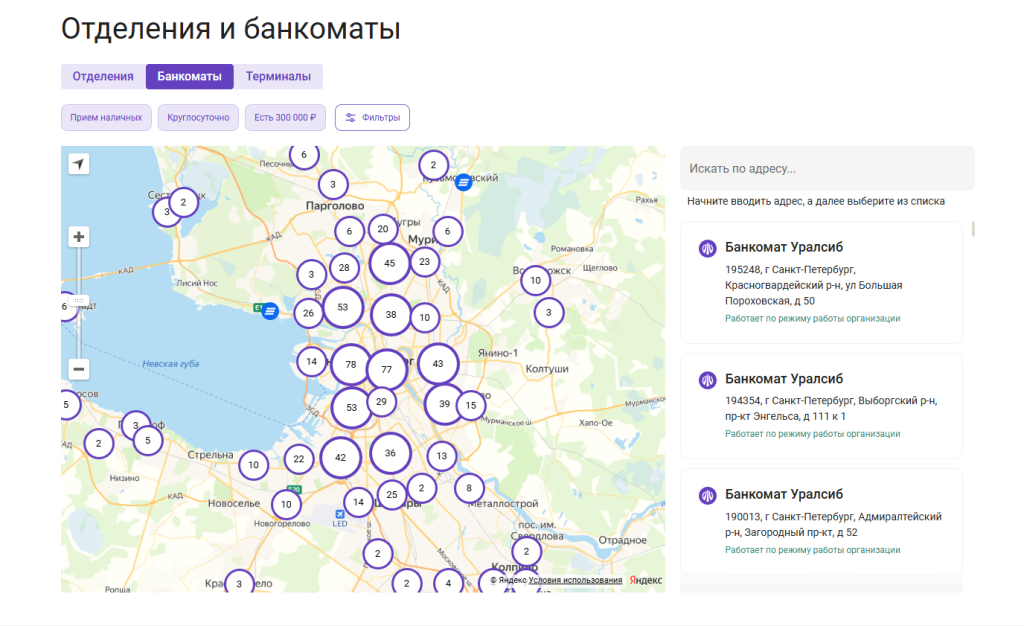Screen dimensions: 1024x626
Task: Switch to the "Терминалы" tab
Action: pos(278,77)
